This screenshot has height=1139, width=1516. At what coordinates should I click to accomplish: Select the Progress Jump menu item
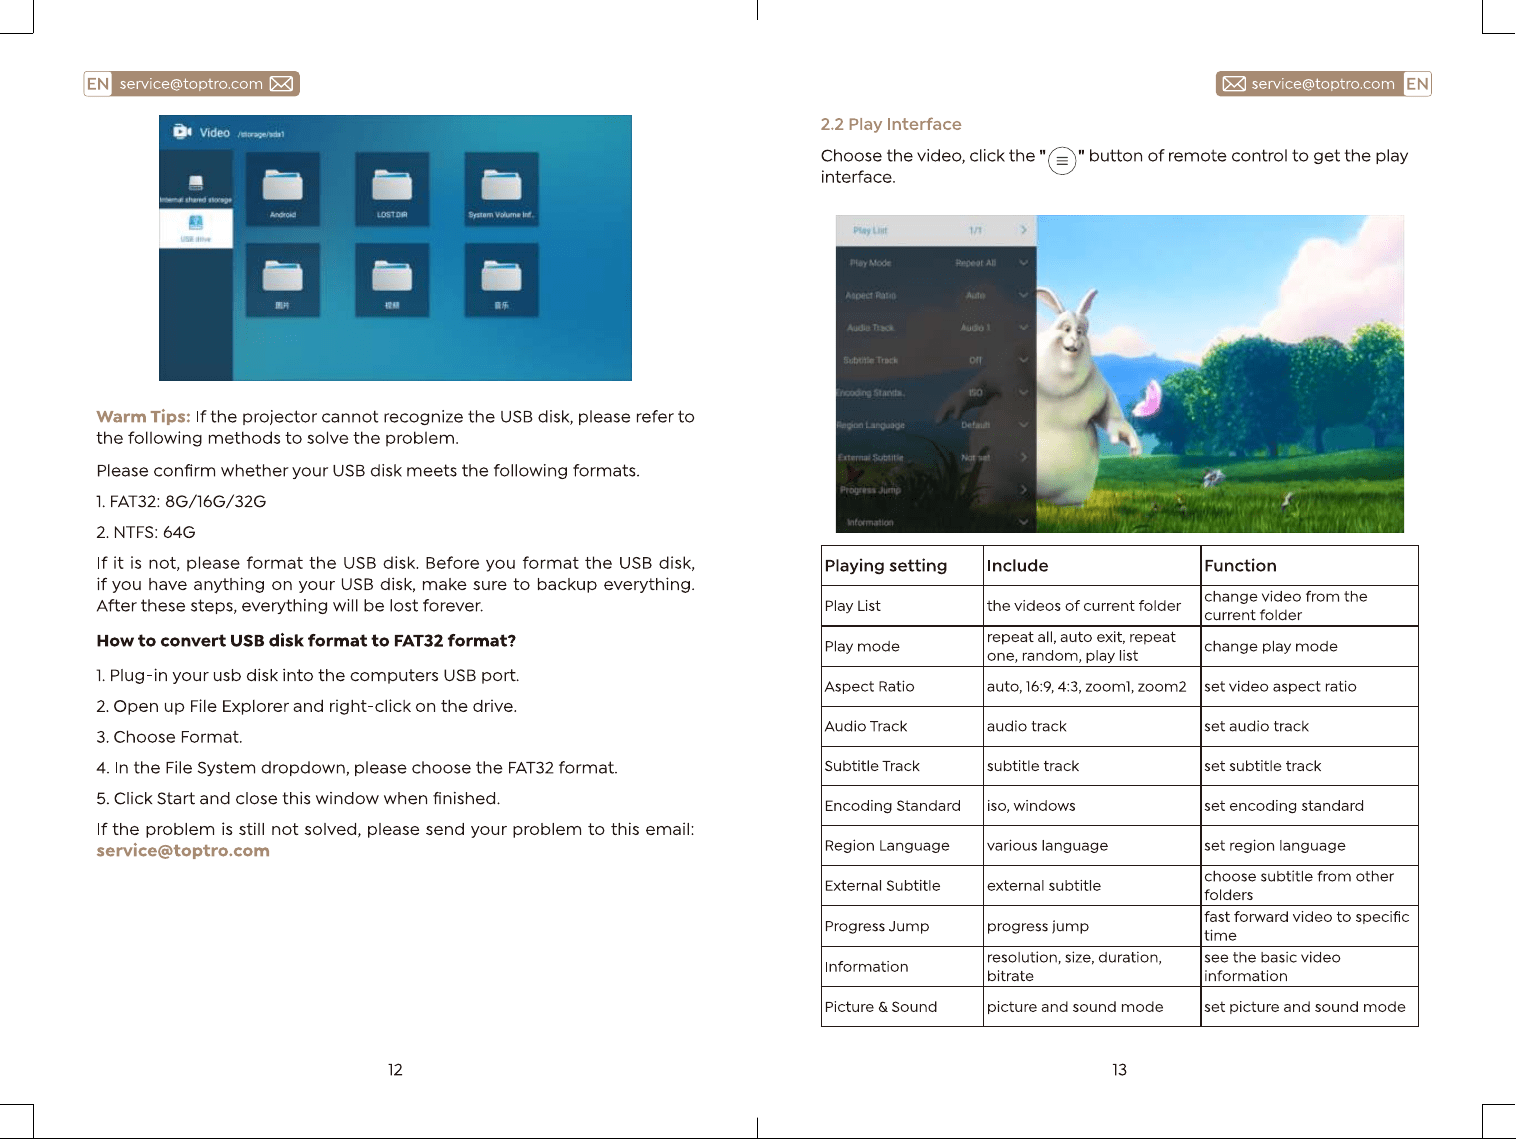click(x=936, y=490)
